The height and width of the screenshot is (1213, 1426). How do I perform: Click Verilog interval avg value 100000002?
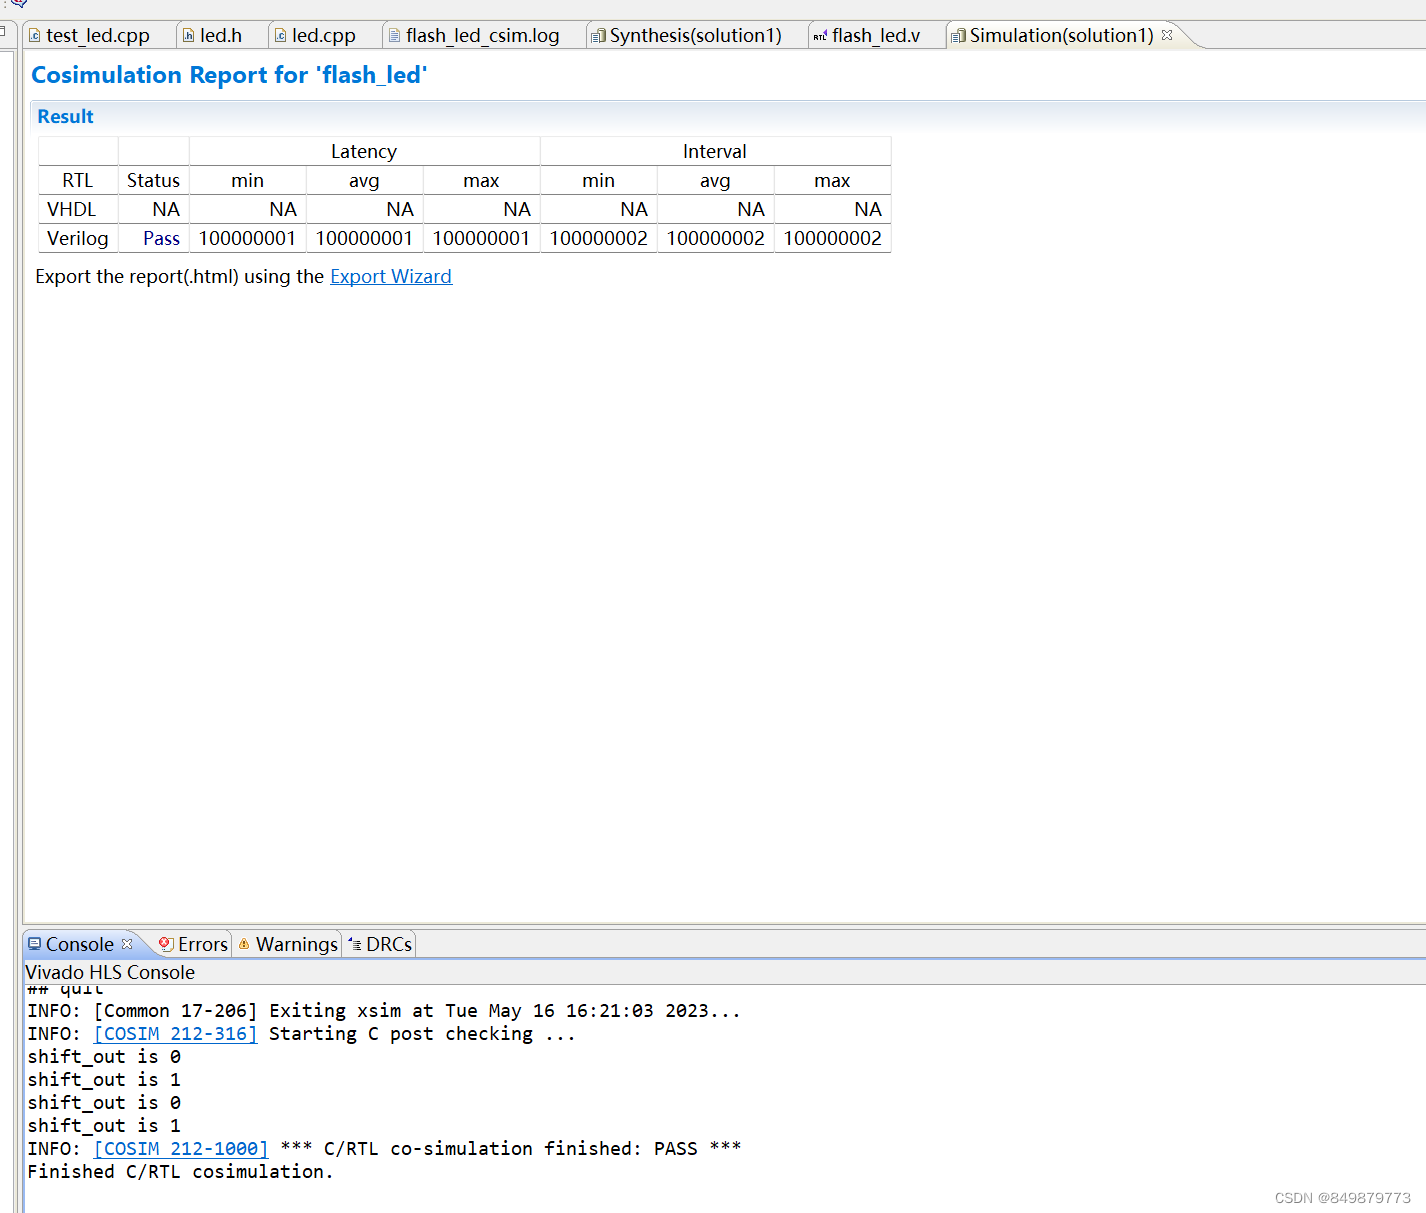(x=716, y=239)
